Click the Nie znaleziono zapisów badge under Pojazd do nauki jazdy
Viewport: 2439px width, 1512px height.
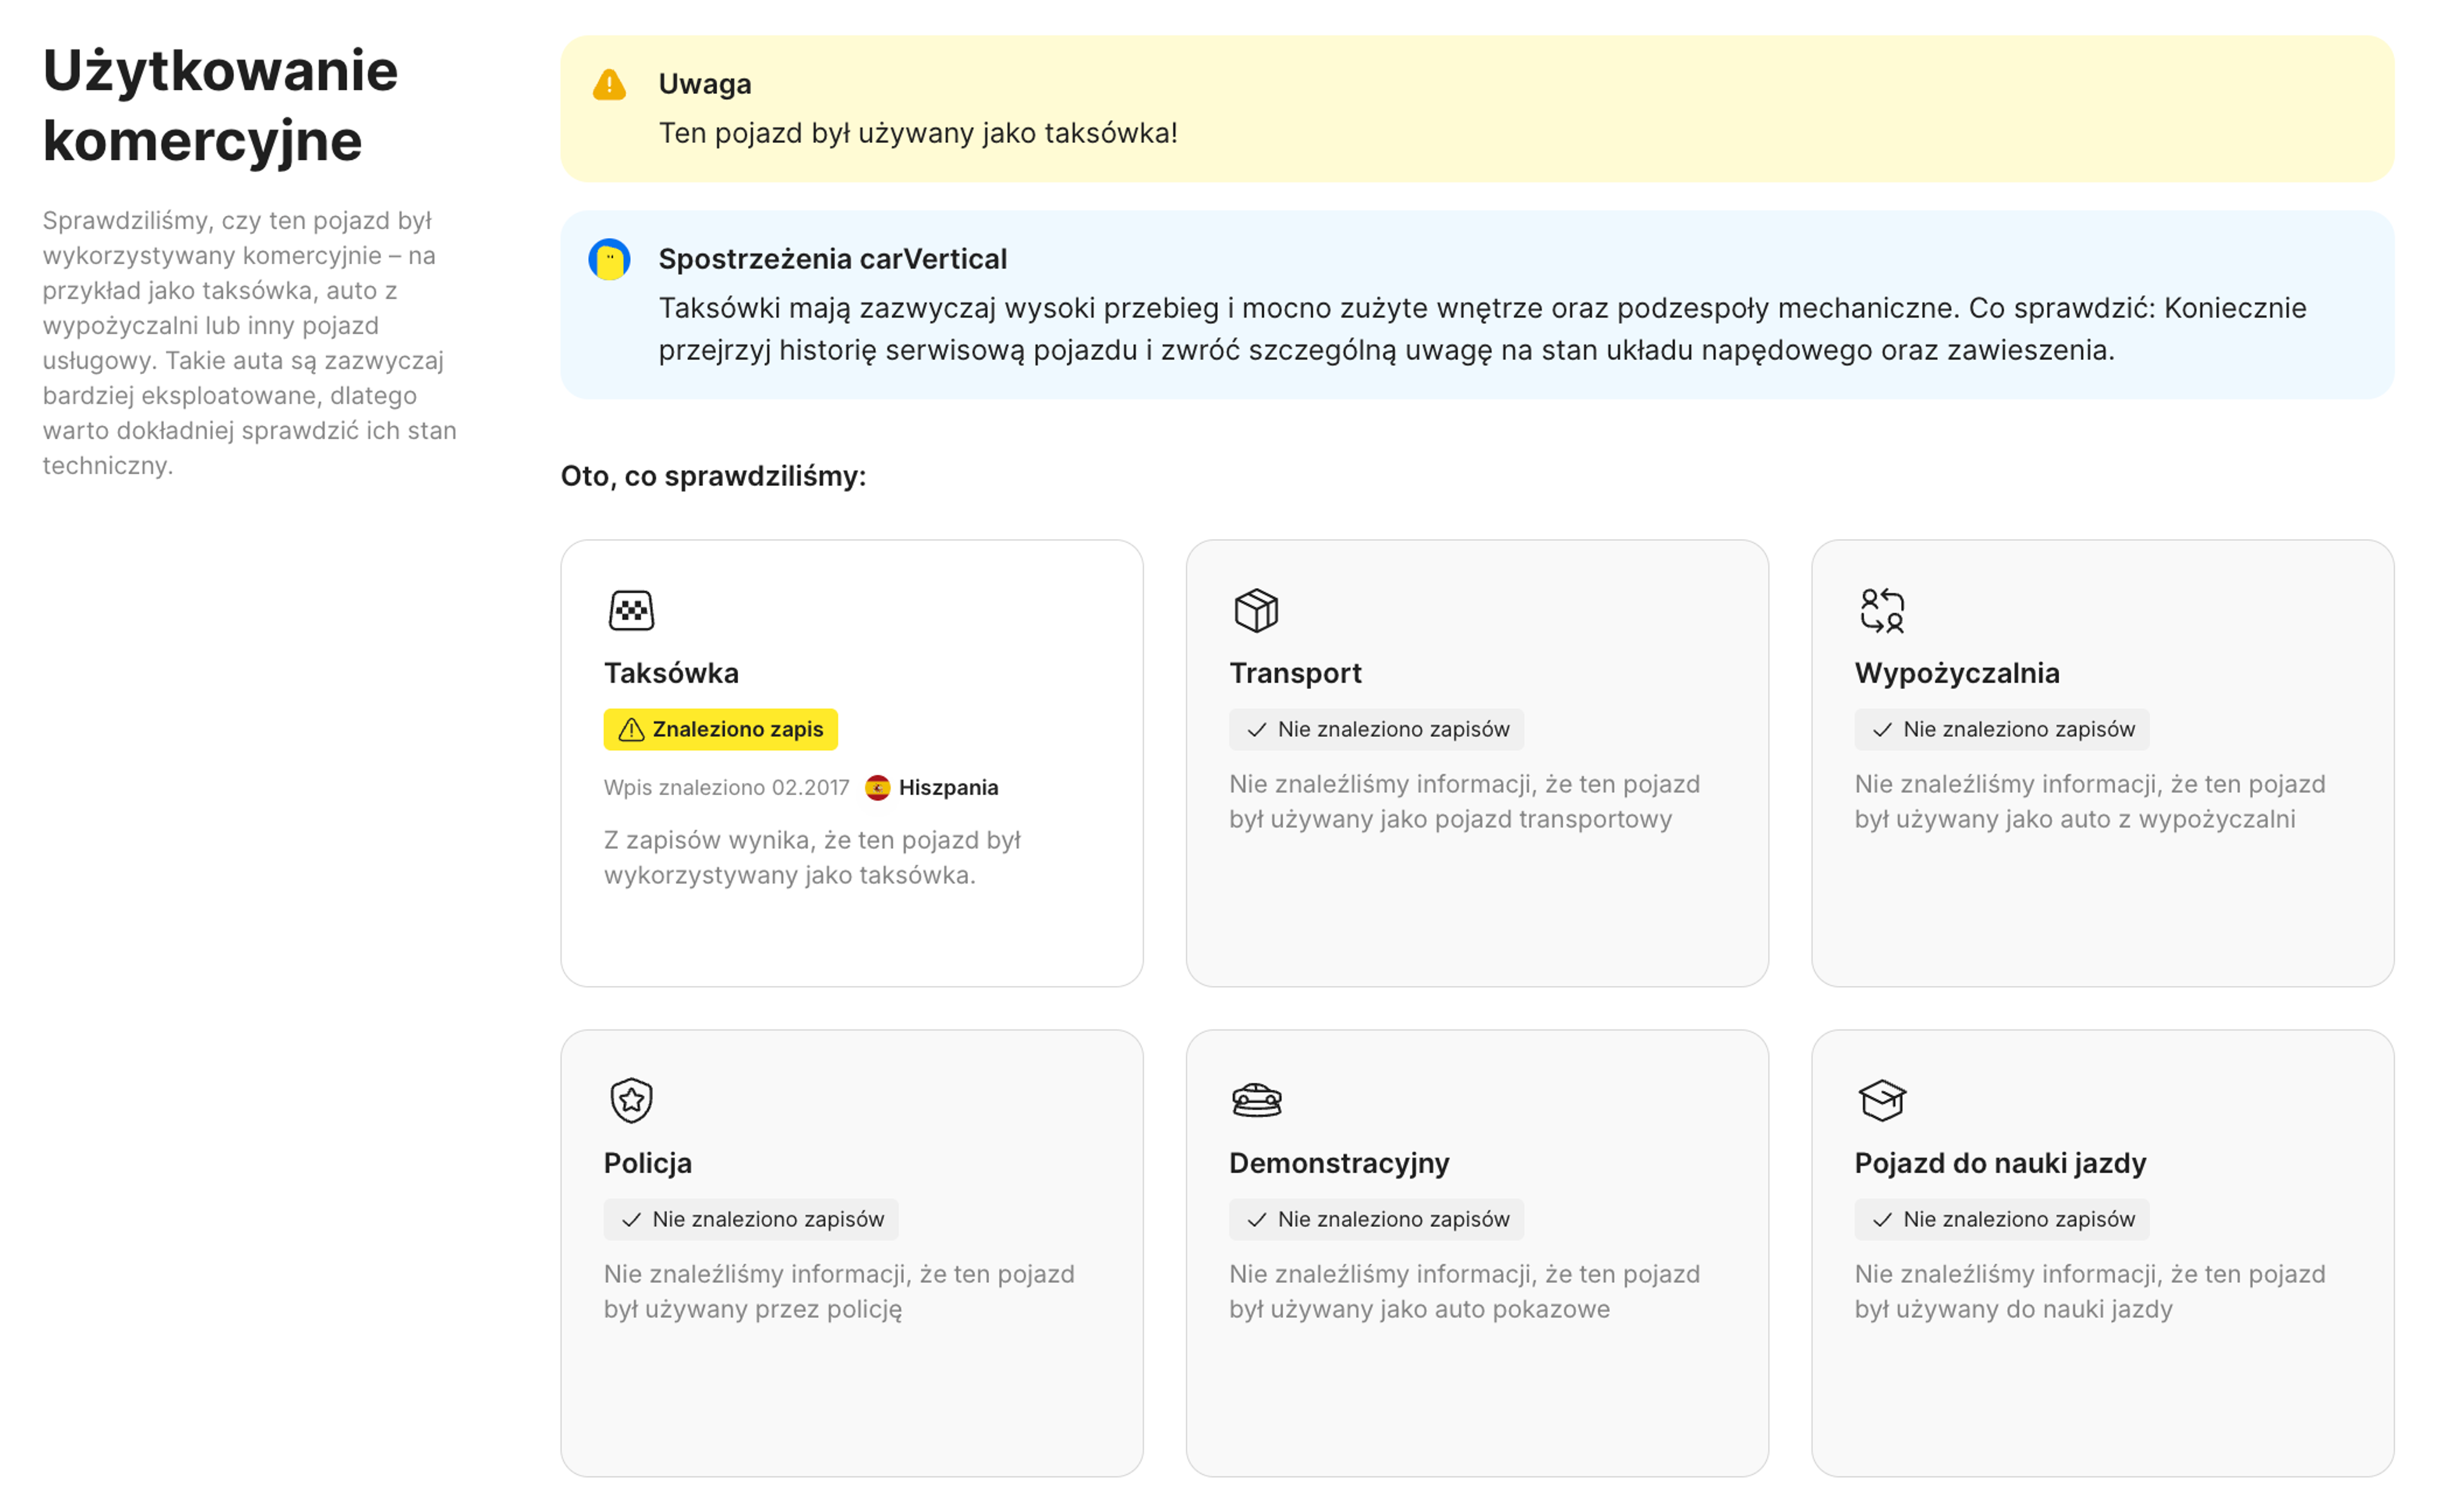point(2001,1219)
